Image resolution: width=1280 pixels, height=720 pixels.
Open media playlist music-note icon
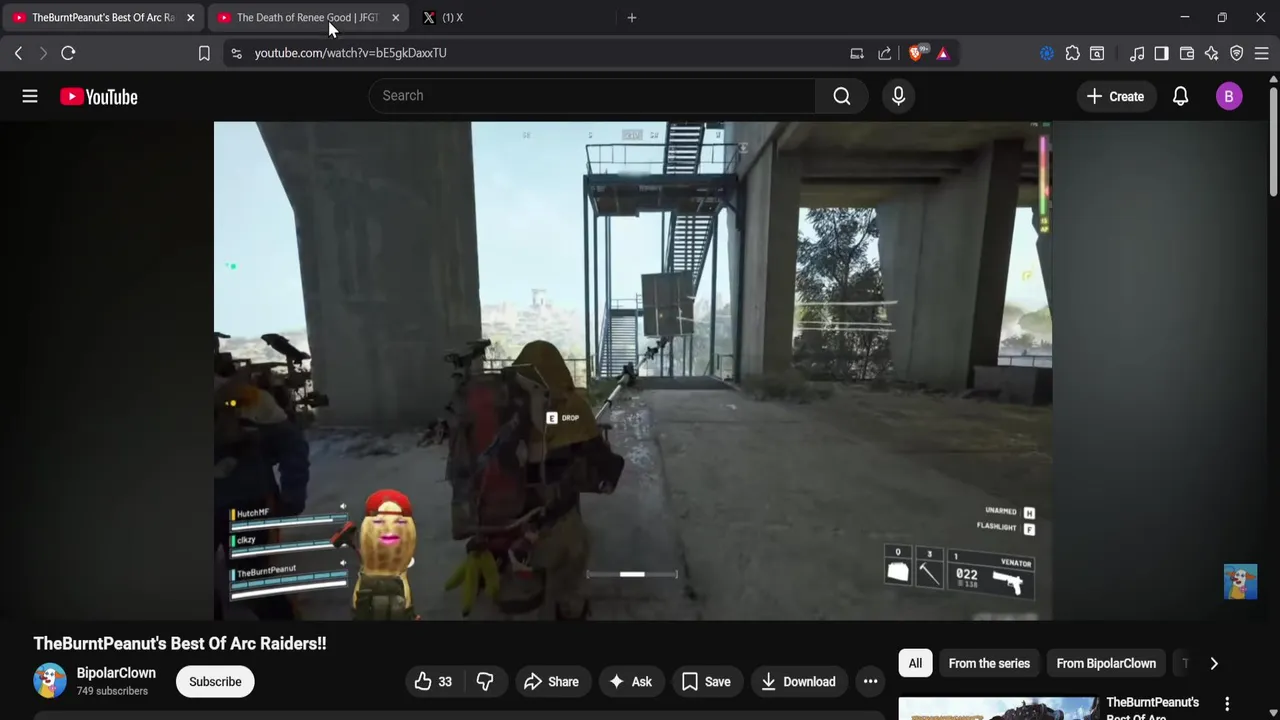pos(1137,53)
